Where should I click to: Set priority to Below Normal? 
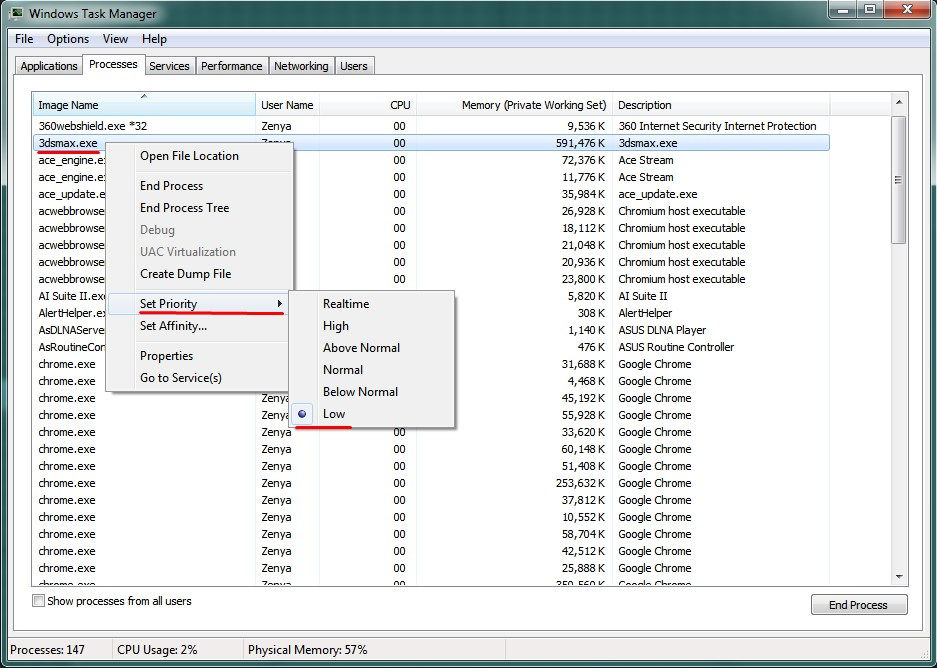pos(360,392)
